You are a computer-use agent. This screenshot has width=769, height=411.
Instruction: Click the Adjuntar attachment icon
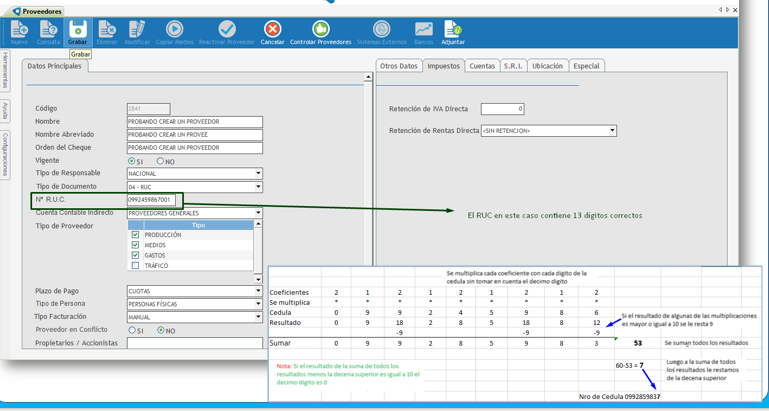point(452,31)
